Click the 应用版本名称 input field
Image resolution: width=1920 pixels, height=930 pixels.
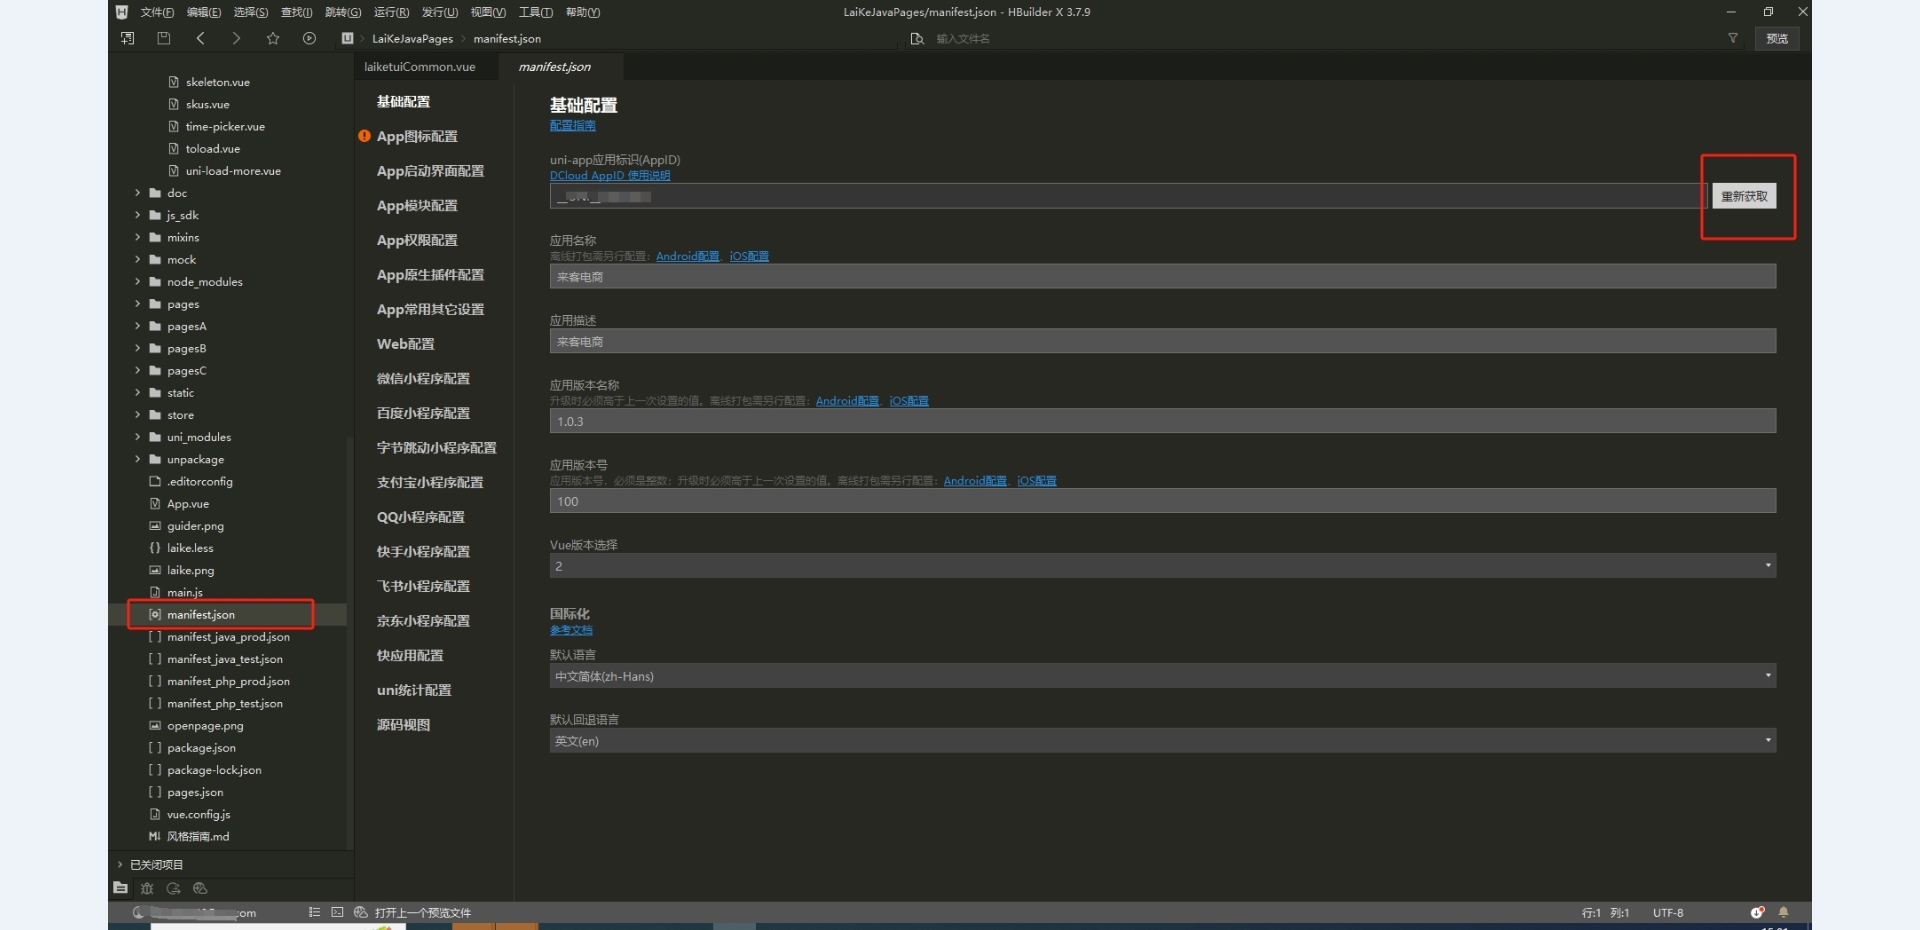click(1162, 422)
